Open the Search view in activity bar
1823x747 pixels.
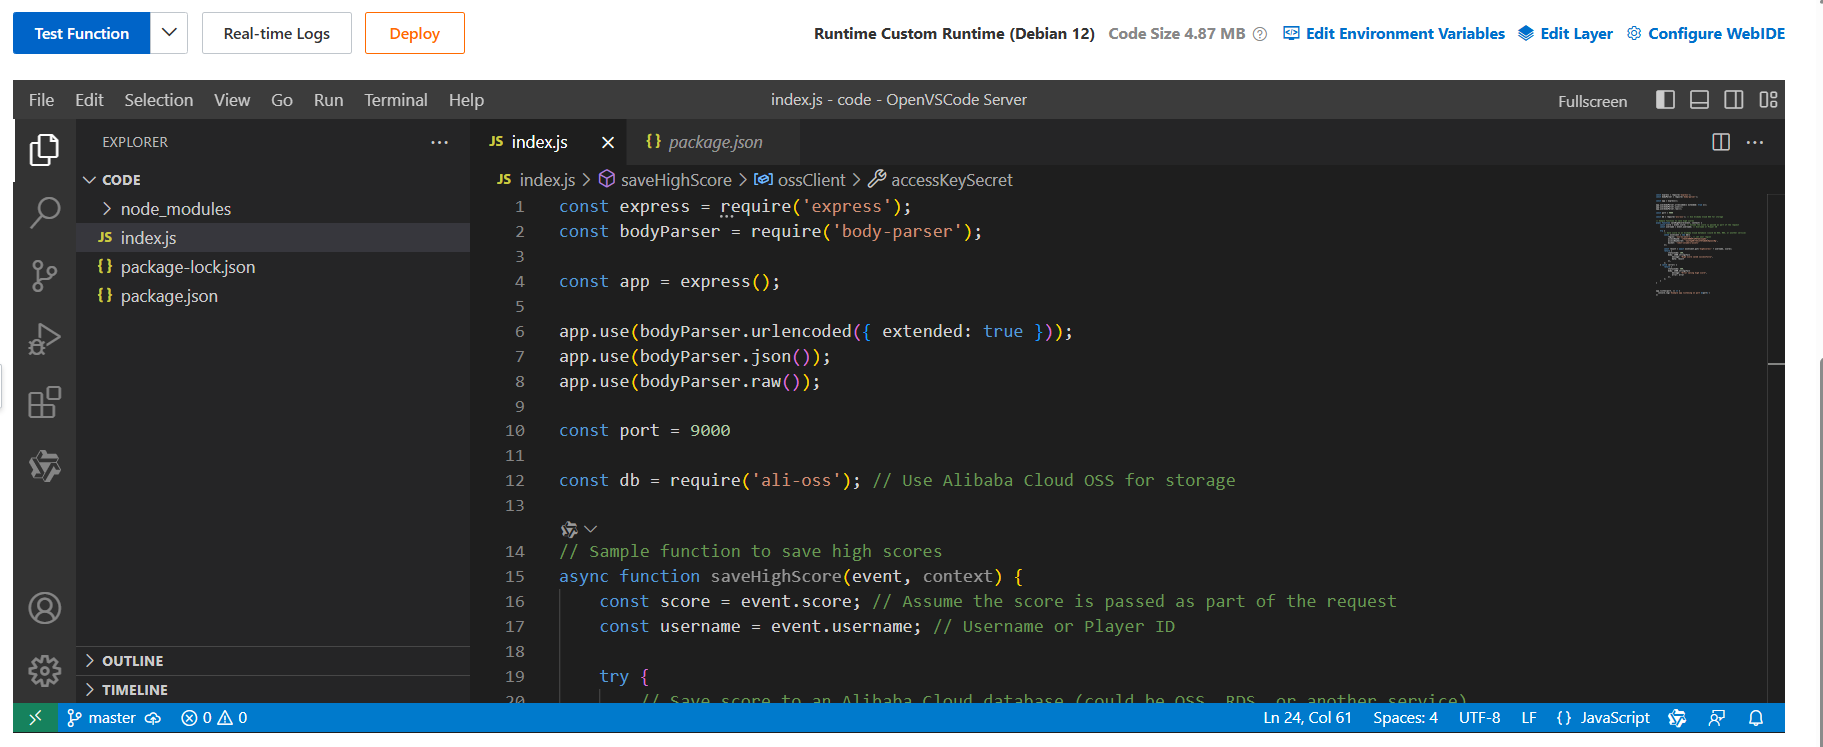pyautogui.click(x=44, y=212)
